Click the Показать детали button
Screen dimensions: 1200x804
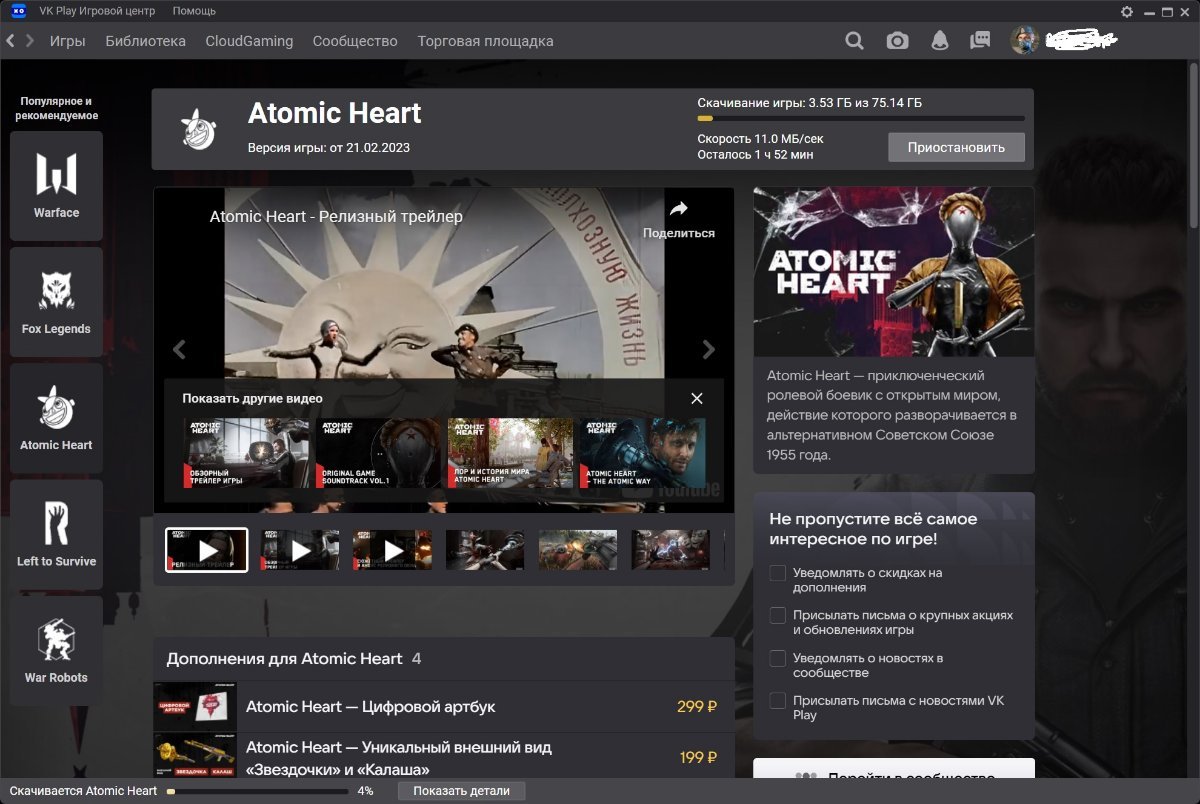coord(461,791)
